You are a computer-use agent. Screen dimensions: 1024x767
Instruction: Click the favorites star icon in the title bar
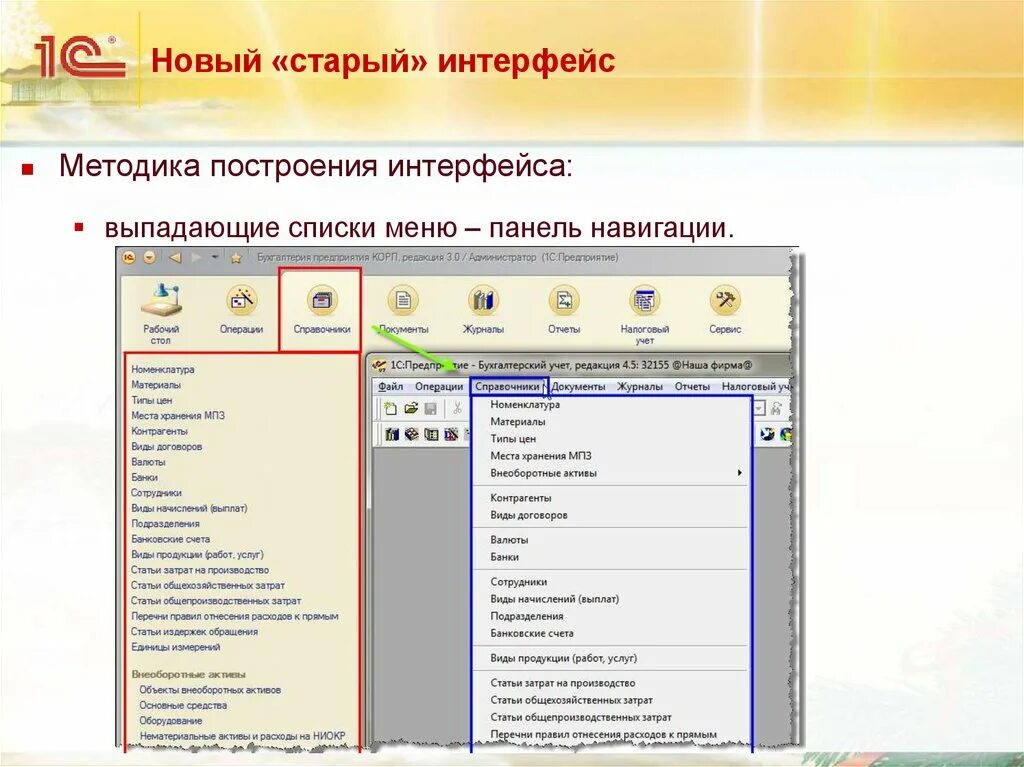click(235, 257)
